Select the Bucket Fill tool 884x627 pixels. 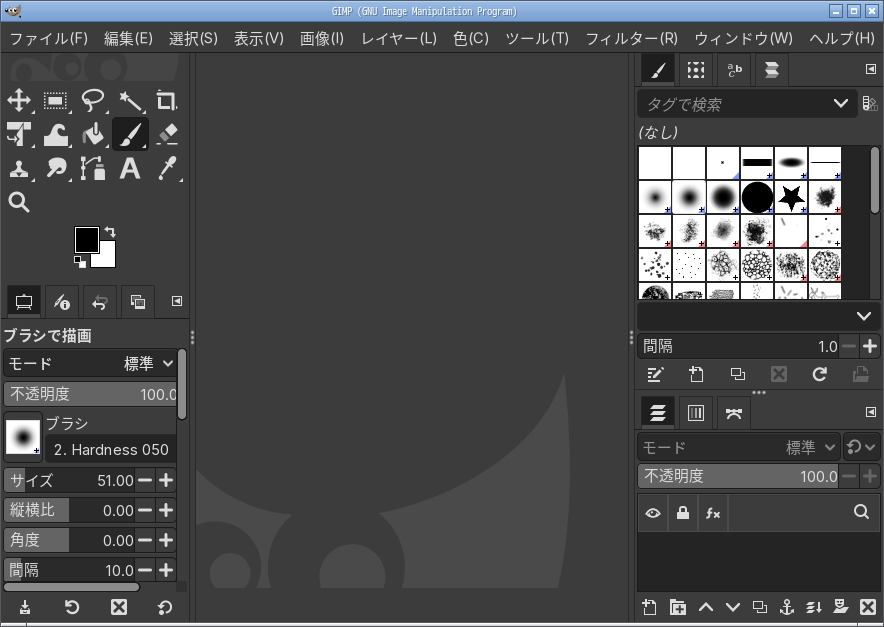click(x=93, y=134)
